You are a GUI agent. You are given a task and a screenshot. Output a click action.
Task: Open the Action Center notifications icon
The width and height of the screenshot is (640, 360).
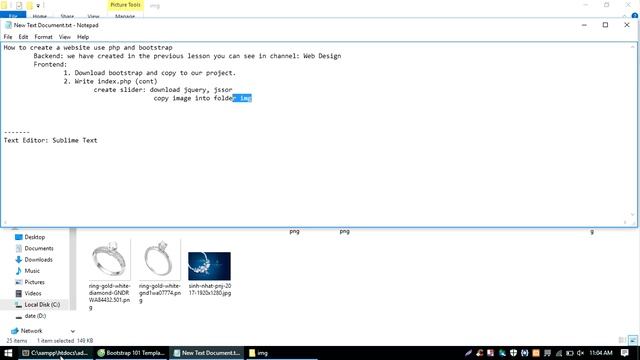pyautogui.click(x=624, y=353)
